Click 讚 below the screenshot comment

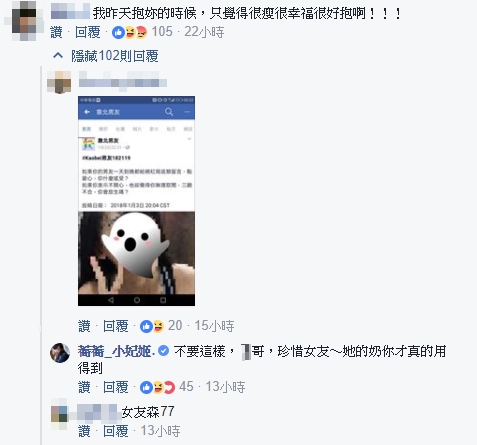[x=84, y=326]
